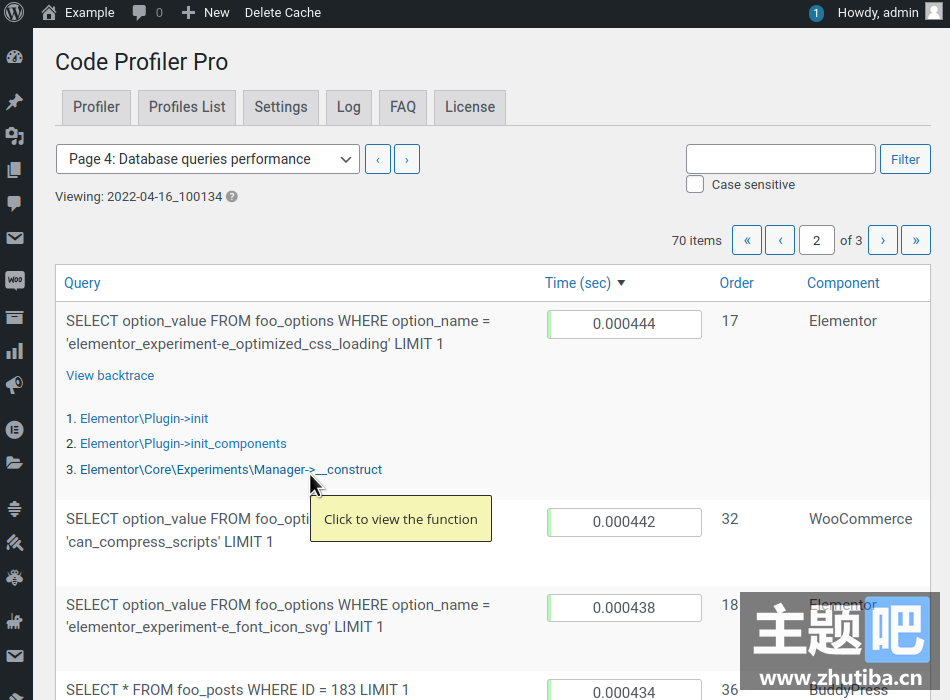Image resolution: width=950 pixels, height=700 pixels.
Task: Toggle the Case sensitive checkbox
Action: pyautogui.click(x=695, y=184)
